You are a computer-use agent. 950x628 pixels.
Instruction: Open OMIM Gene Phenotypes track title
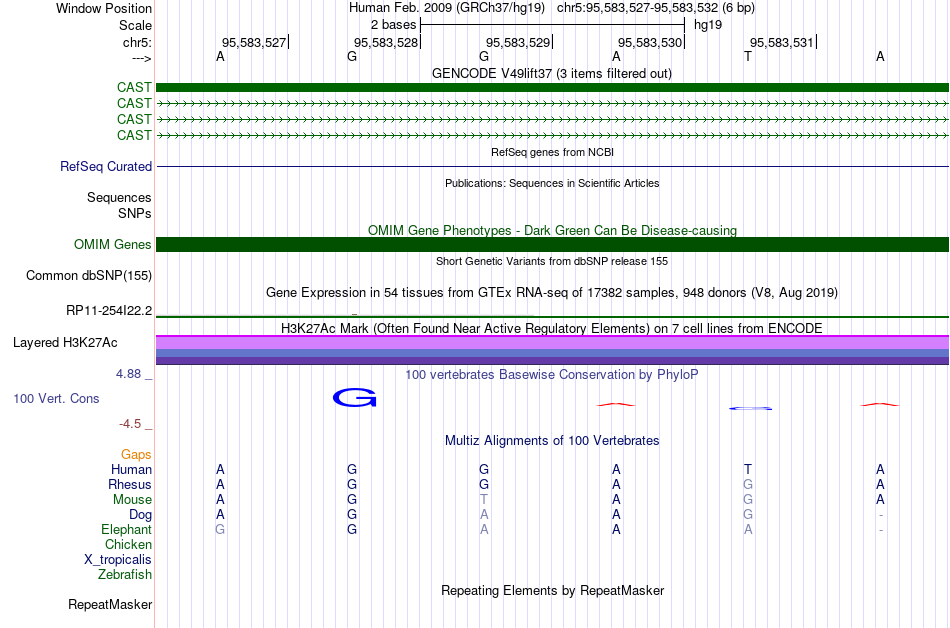(x=553, y=230)
